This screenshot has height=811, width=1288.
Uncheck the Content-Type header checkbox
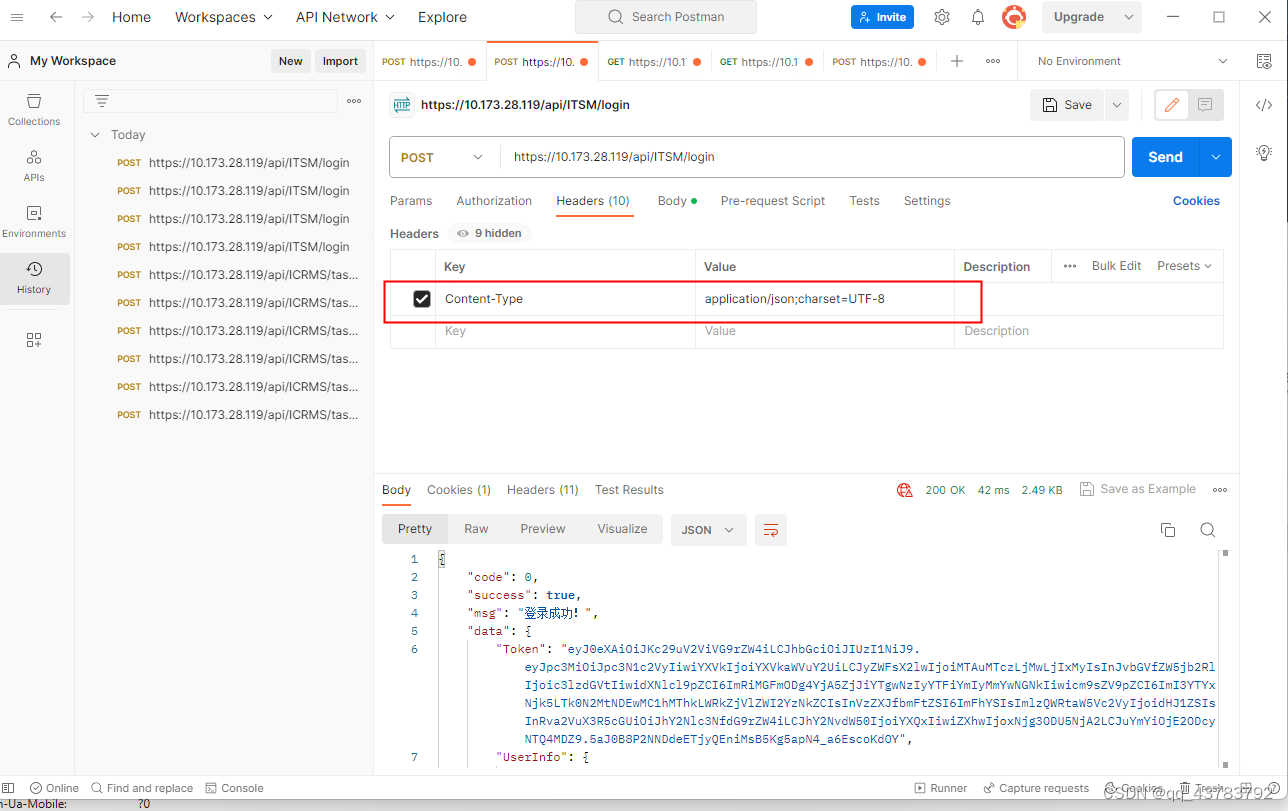tap(421, 298)
